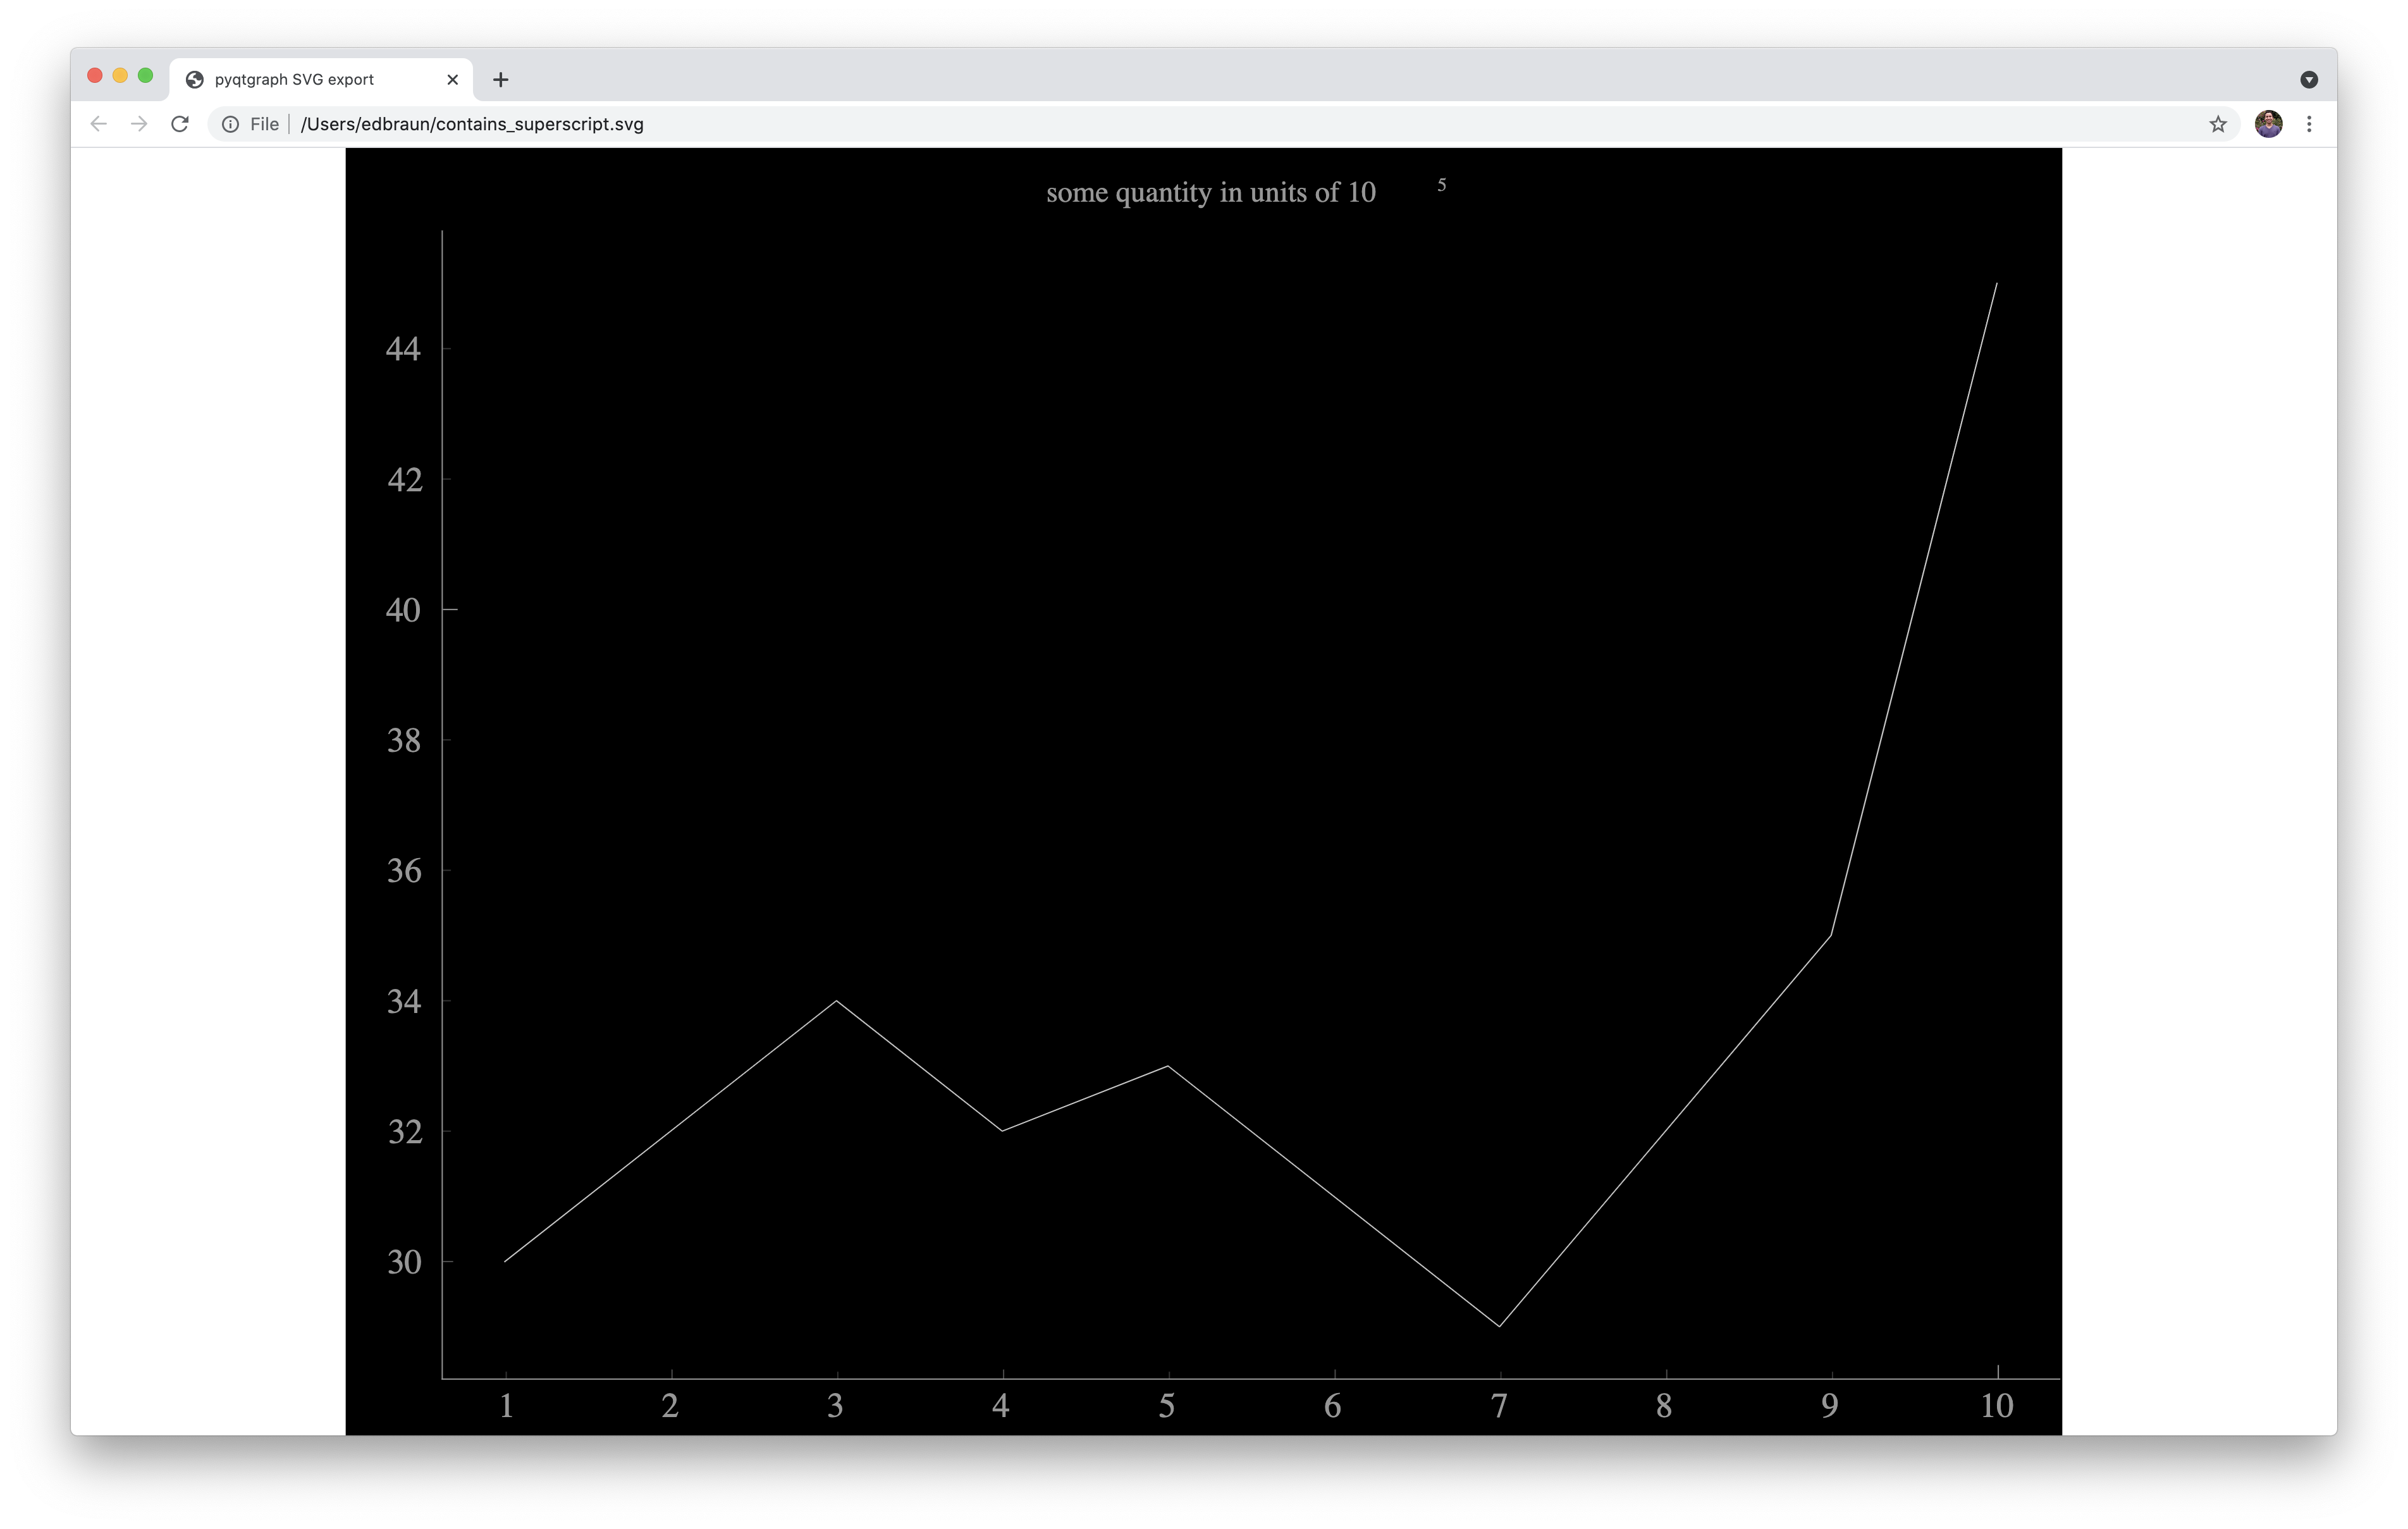Open the Chrome profile avatar
2408x1529 pixels.
(2268, 124)
